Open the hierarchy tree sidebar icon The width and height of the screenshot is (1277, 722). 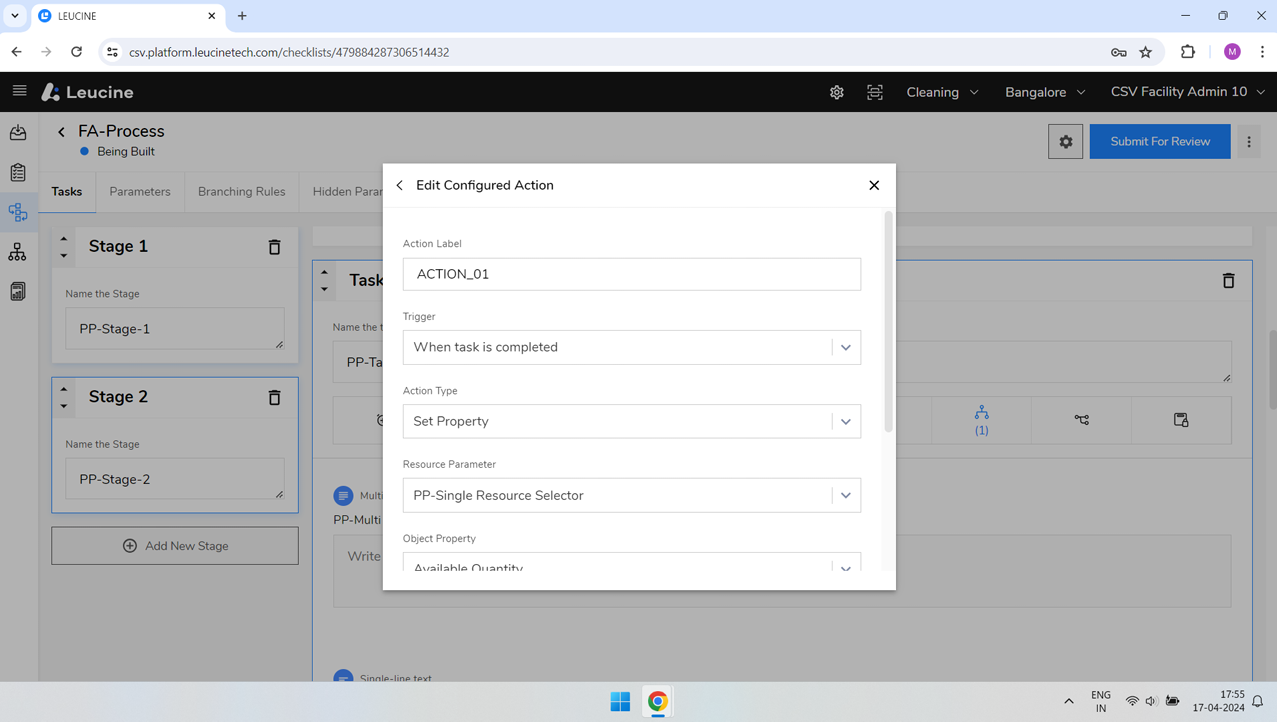pos(18,252)
